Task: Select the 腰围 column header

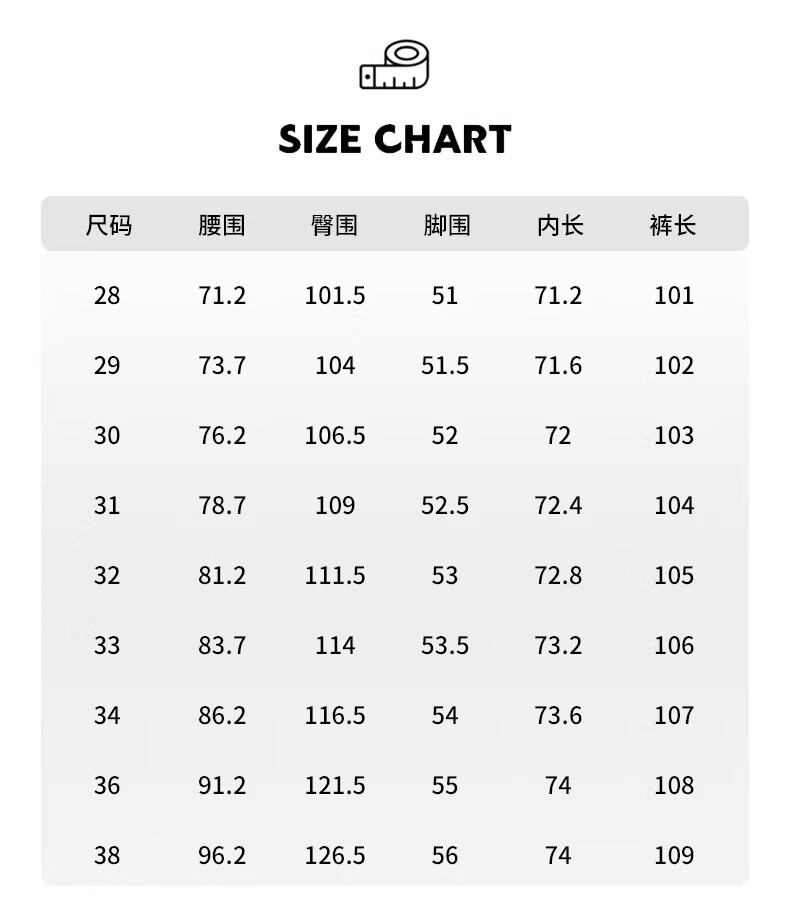Action: click(221, 226)
